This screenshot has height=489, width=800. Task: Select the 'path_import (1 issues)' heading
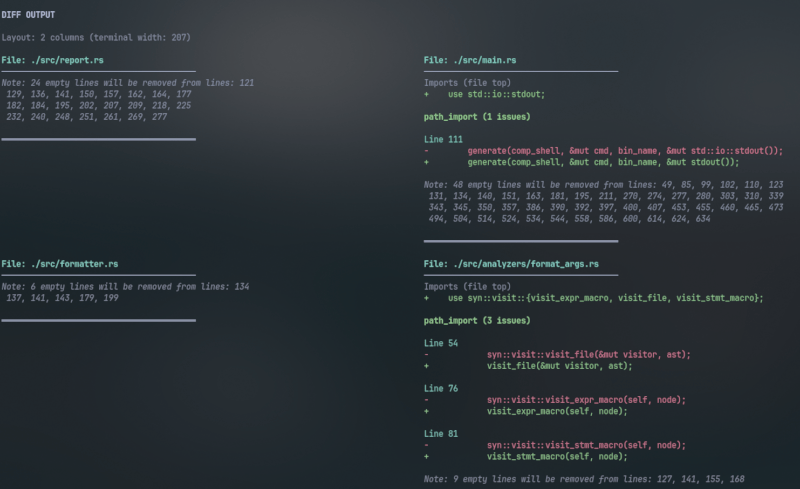point(477,117)
